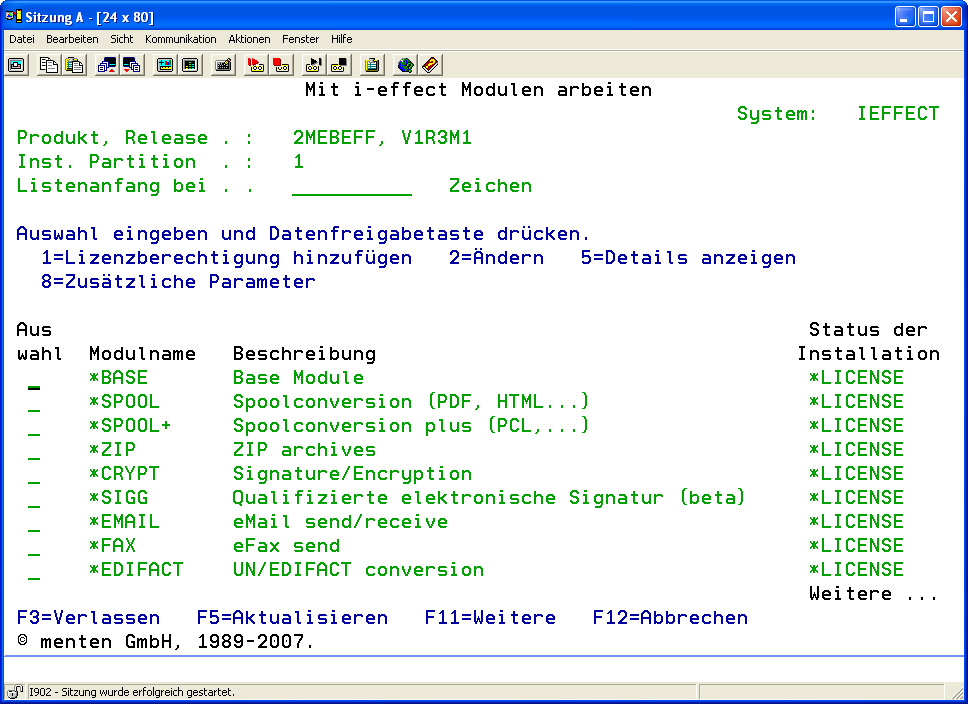The image size is (968, 704).
Task: Open the Kommunikation menu
Action: (x=180, y=39)
